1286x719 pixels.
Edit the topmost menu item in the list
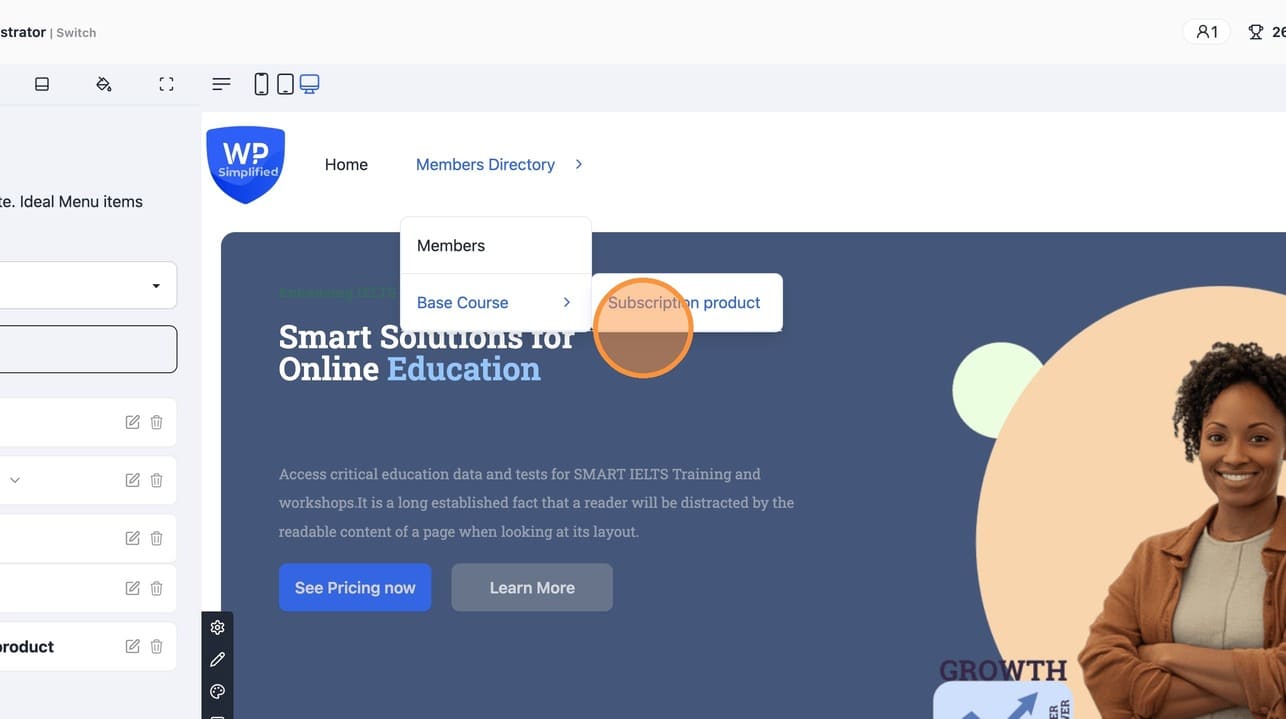[x=132, y=422]
